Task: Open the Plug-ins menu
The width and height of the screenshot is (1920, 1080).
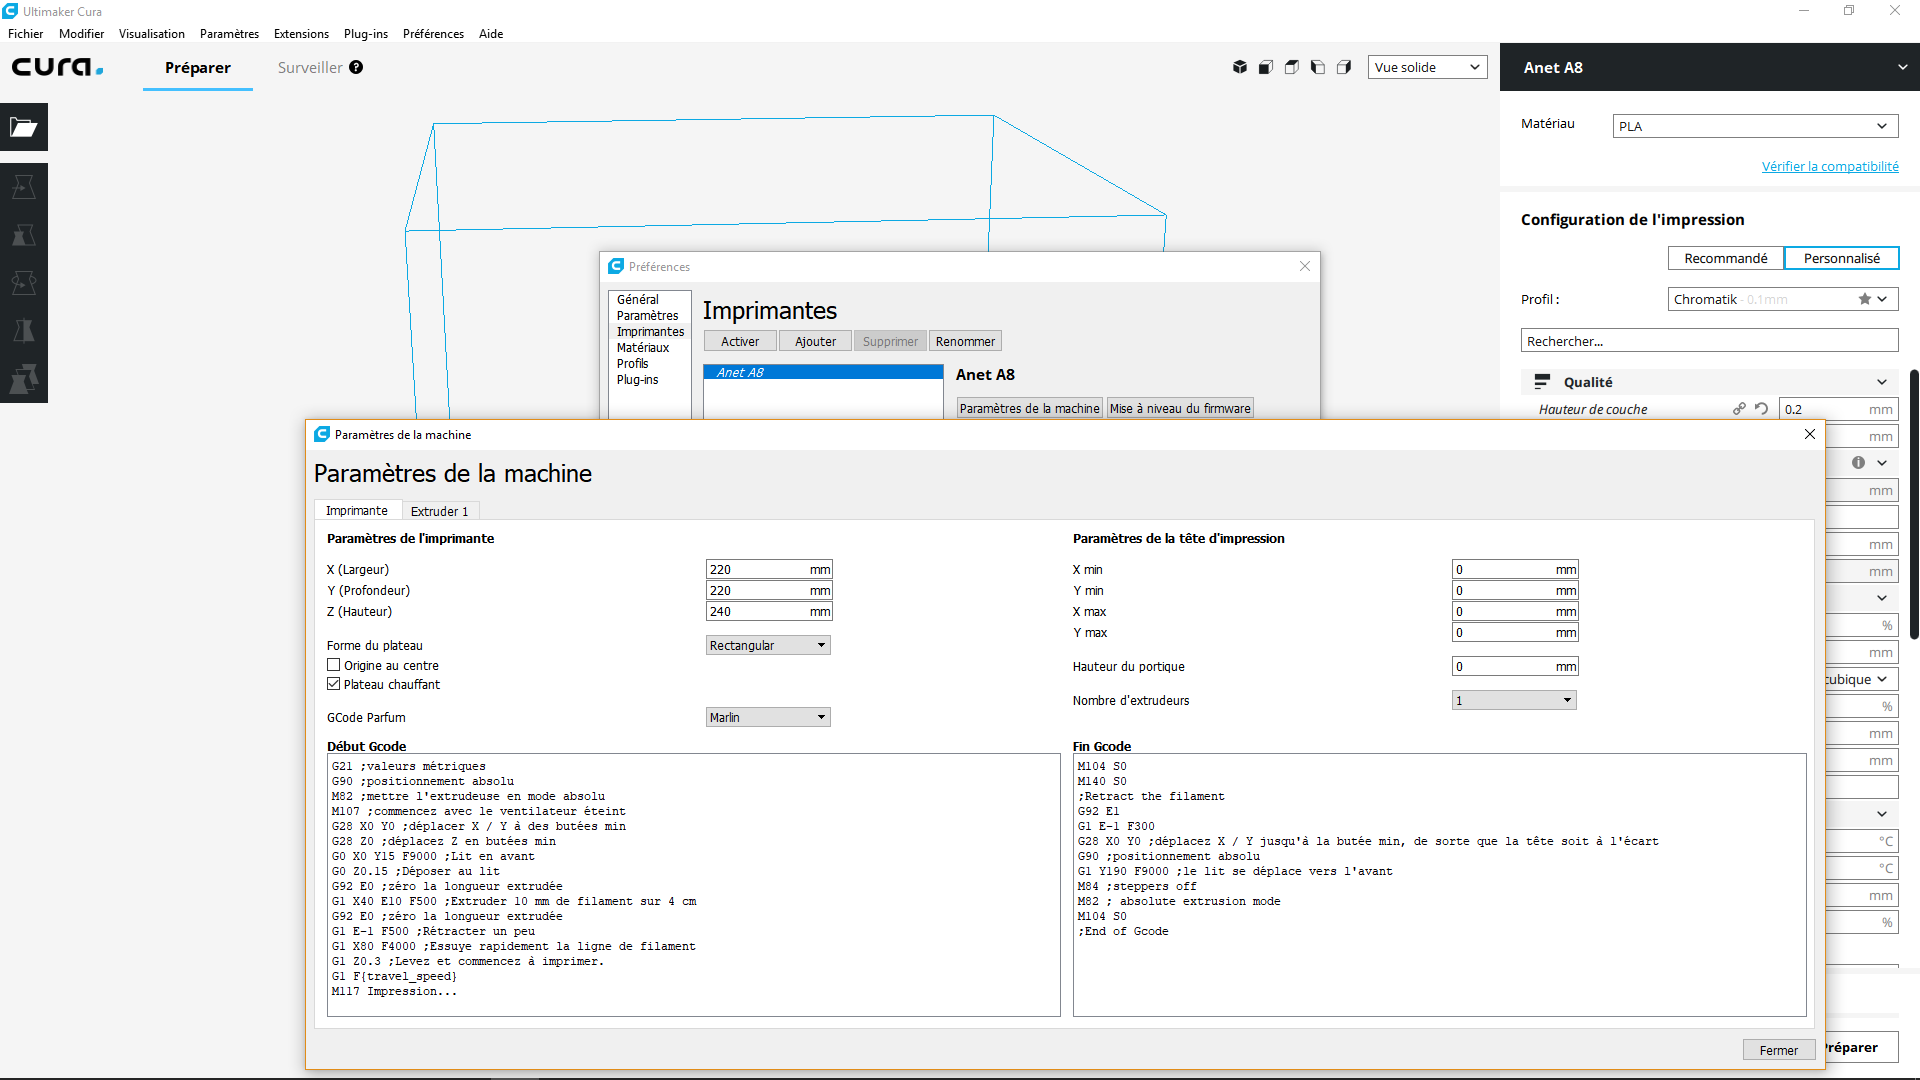Action: pos(365,33)
